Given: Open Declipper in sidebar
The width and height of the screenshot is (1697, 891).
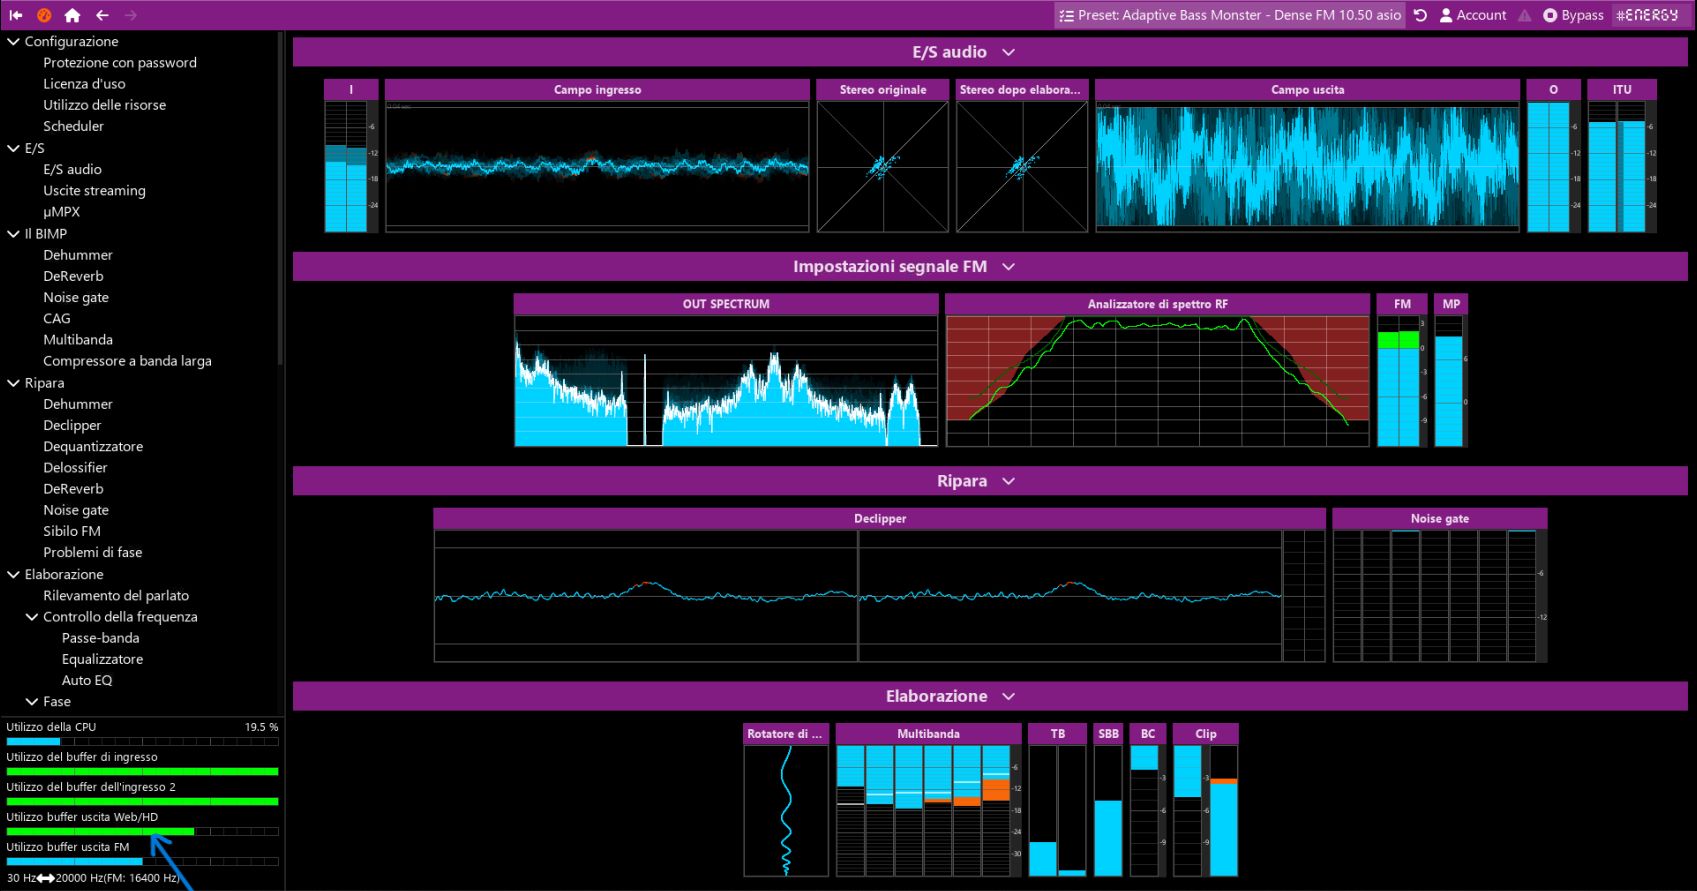Looking at the screenshot, I should pos(72,425).
